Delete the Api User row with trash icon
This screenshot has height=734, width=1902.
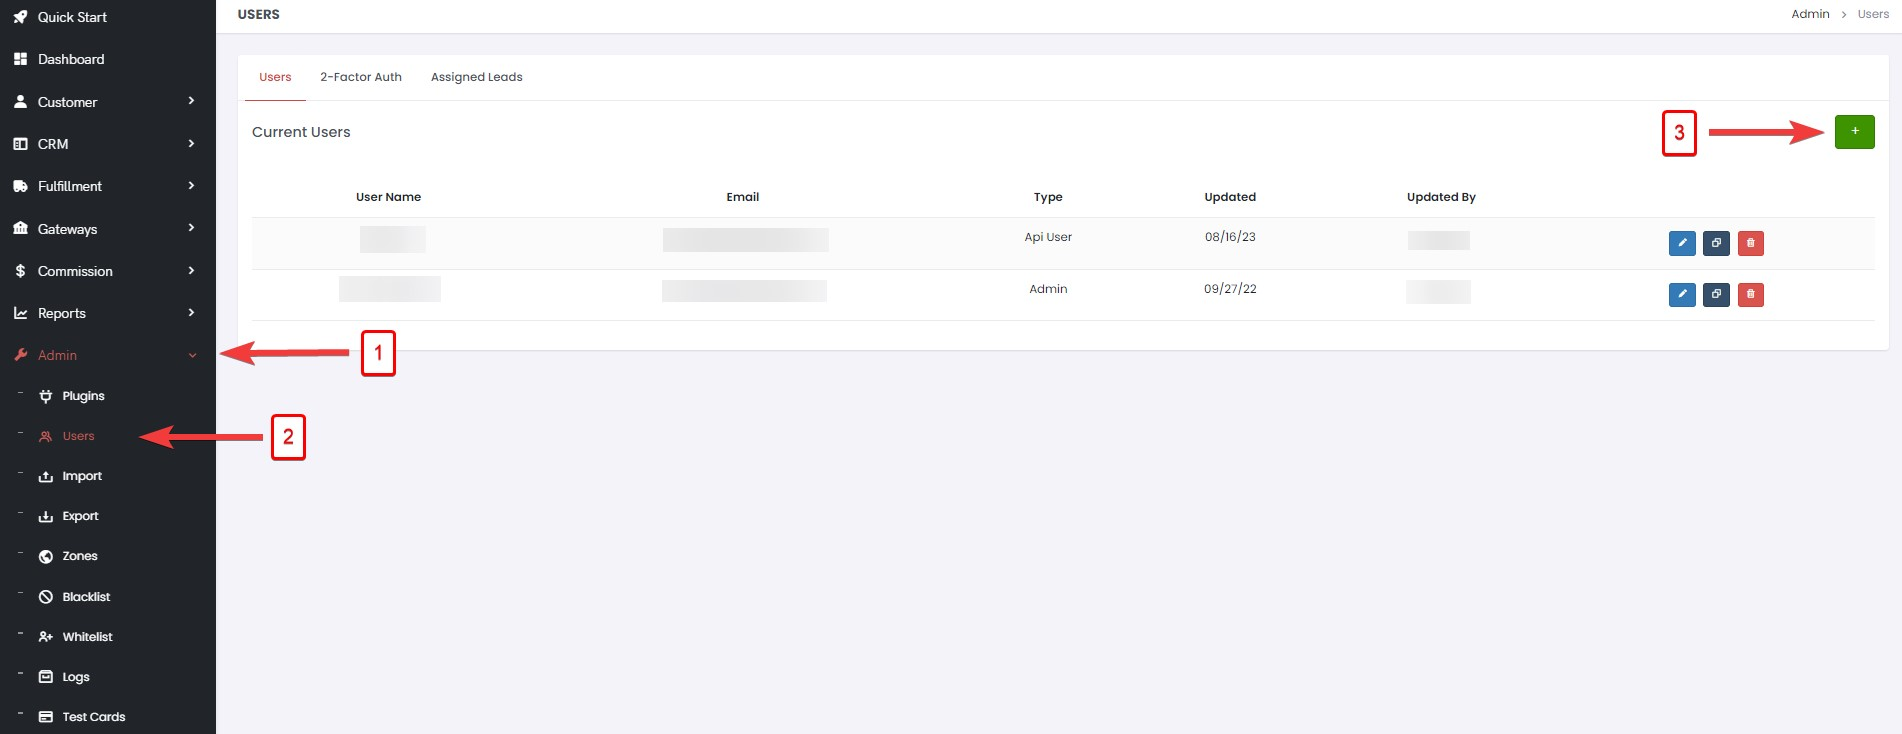pyautogui.click(x=1750, y=243)
